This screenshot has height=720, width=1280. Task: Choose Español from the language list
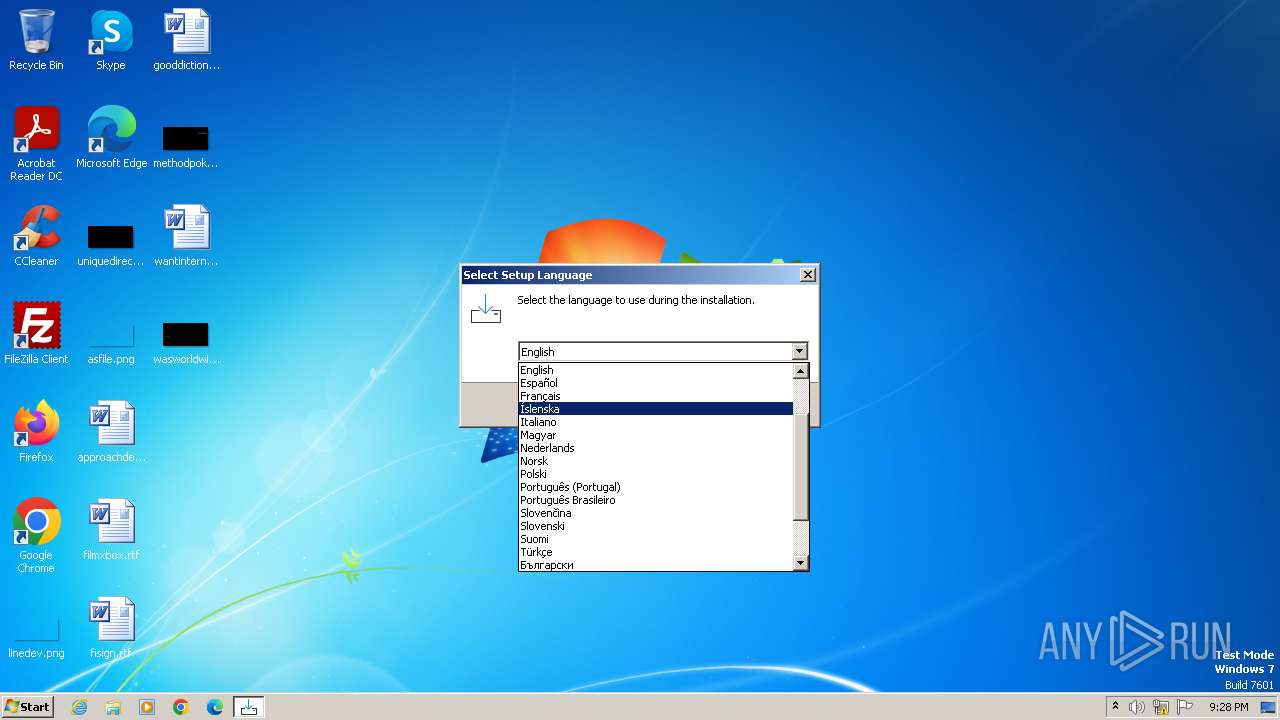coord(655,383)
